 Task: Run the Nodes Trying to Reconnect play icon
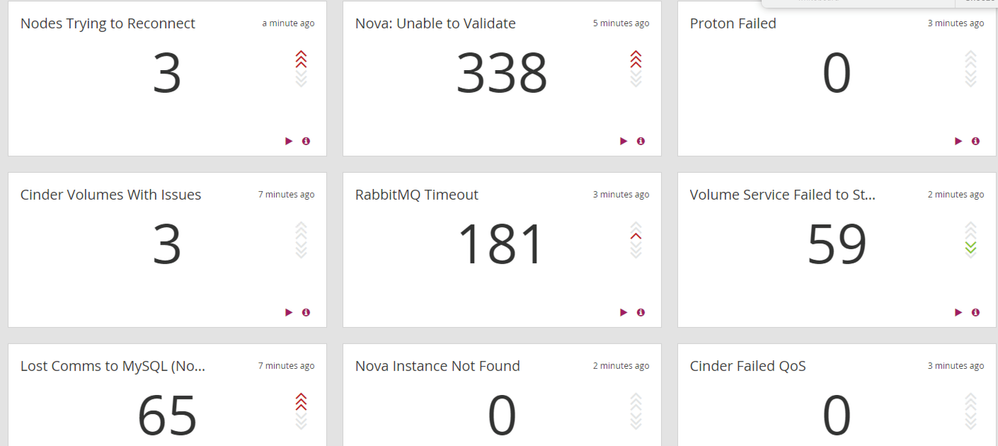[x=289, y=141]
